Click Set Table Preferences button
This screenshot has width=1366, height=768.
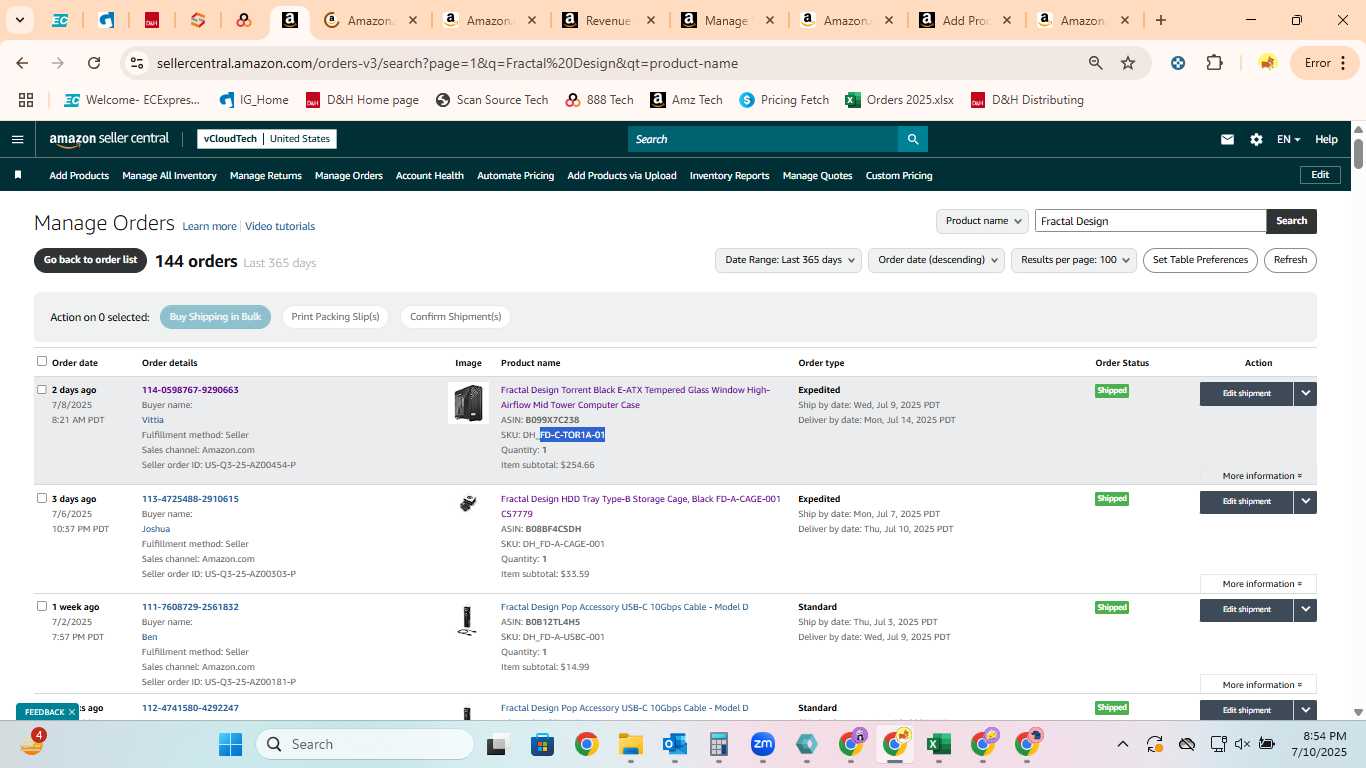pyautogui.click(x=1200, y=260)
